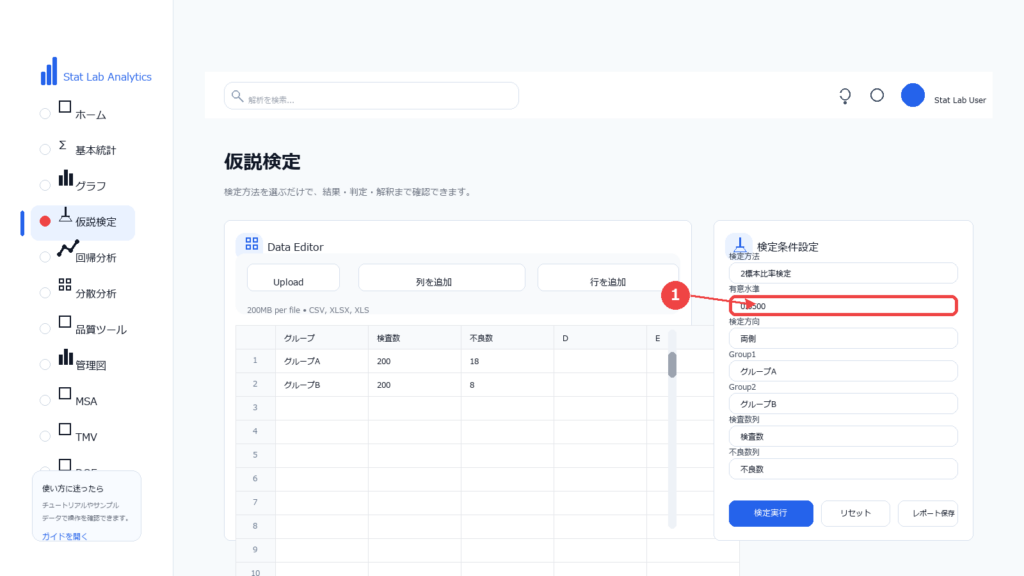1024x576 pixels.
Task: Select the グループ column header
Action: (x=321, y=338)
